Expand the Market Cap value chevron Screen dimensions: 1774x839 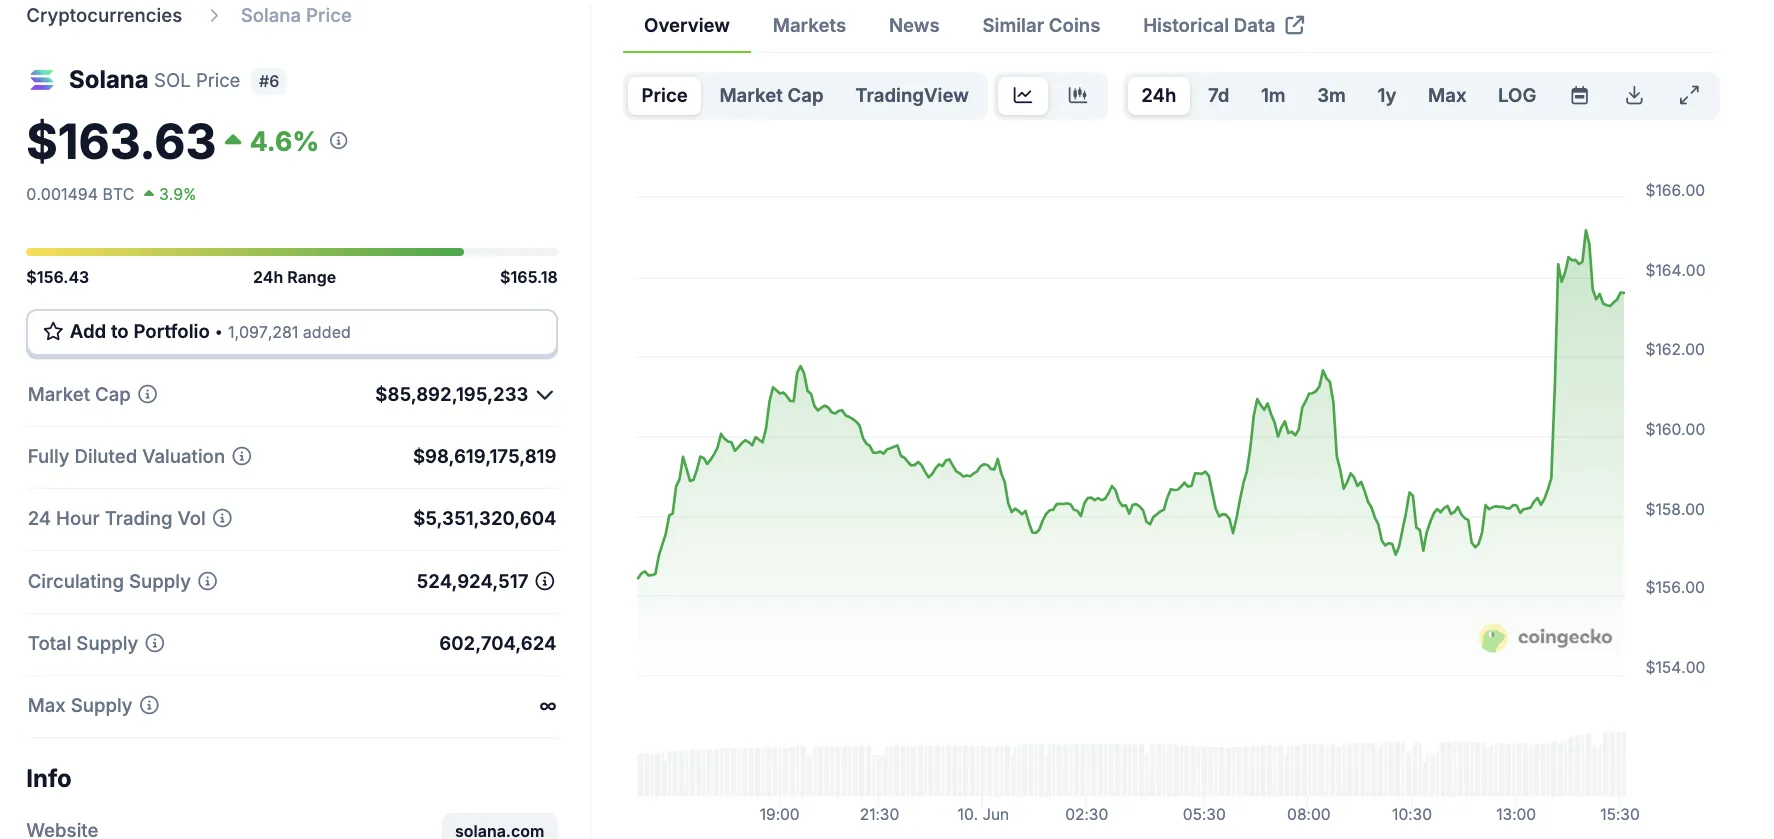(x=545, y=395)
